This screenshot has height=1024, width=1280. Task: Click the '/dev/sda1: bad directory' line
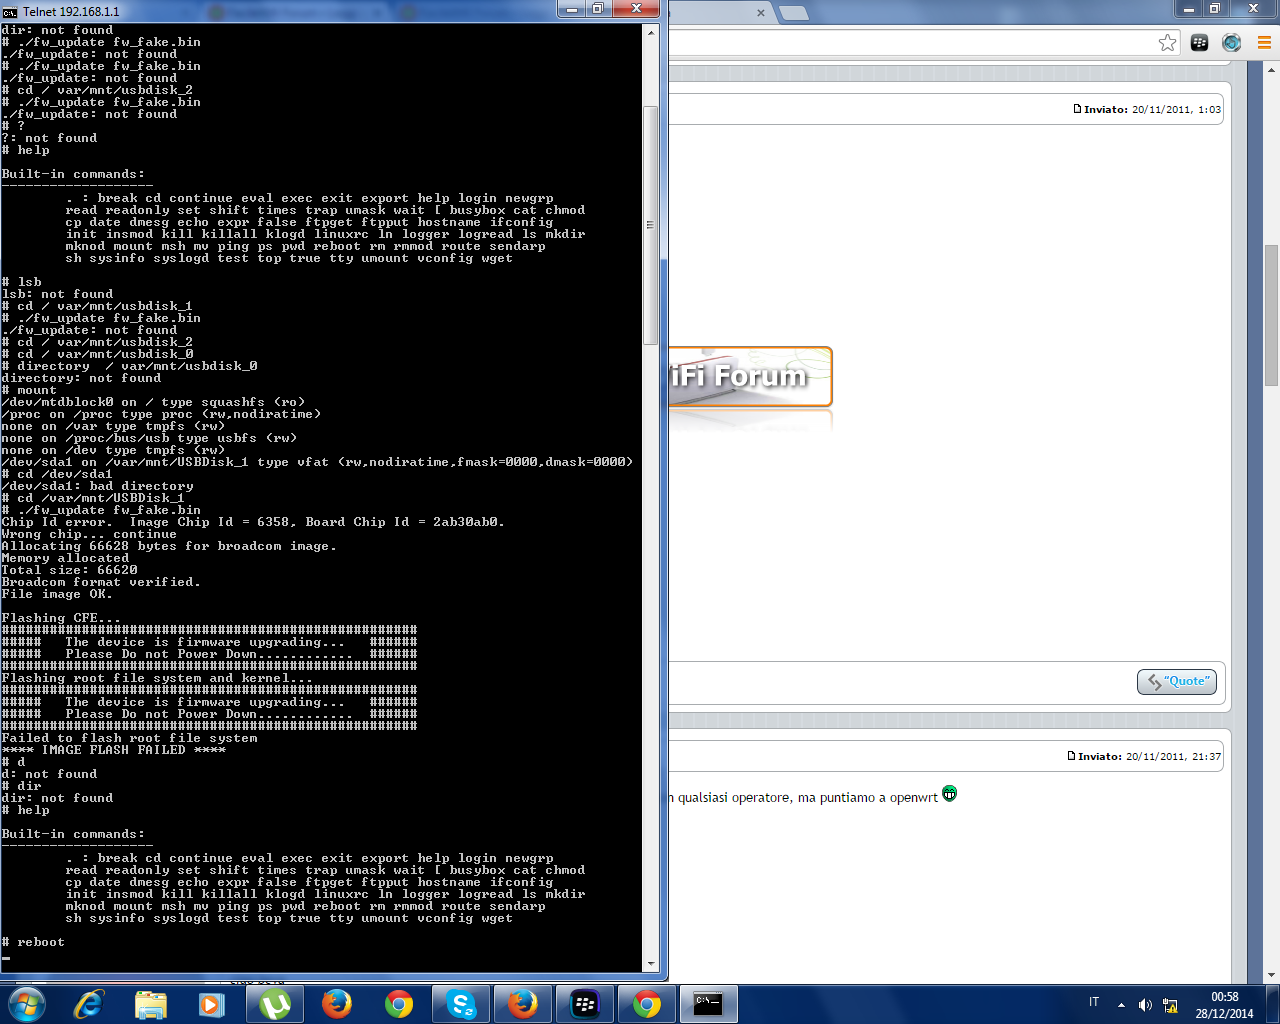pos(97,486)
